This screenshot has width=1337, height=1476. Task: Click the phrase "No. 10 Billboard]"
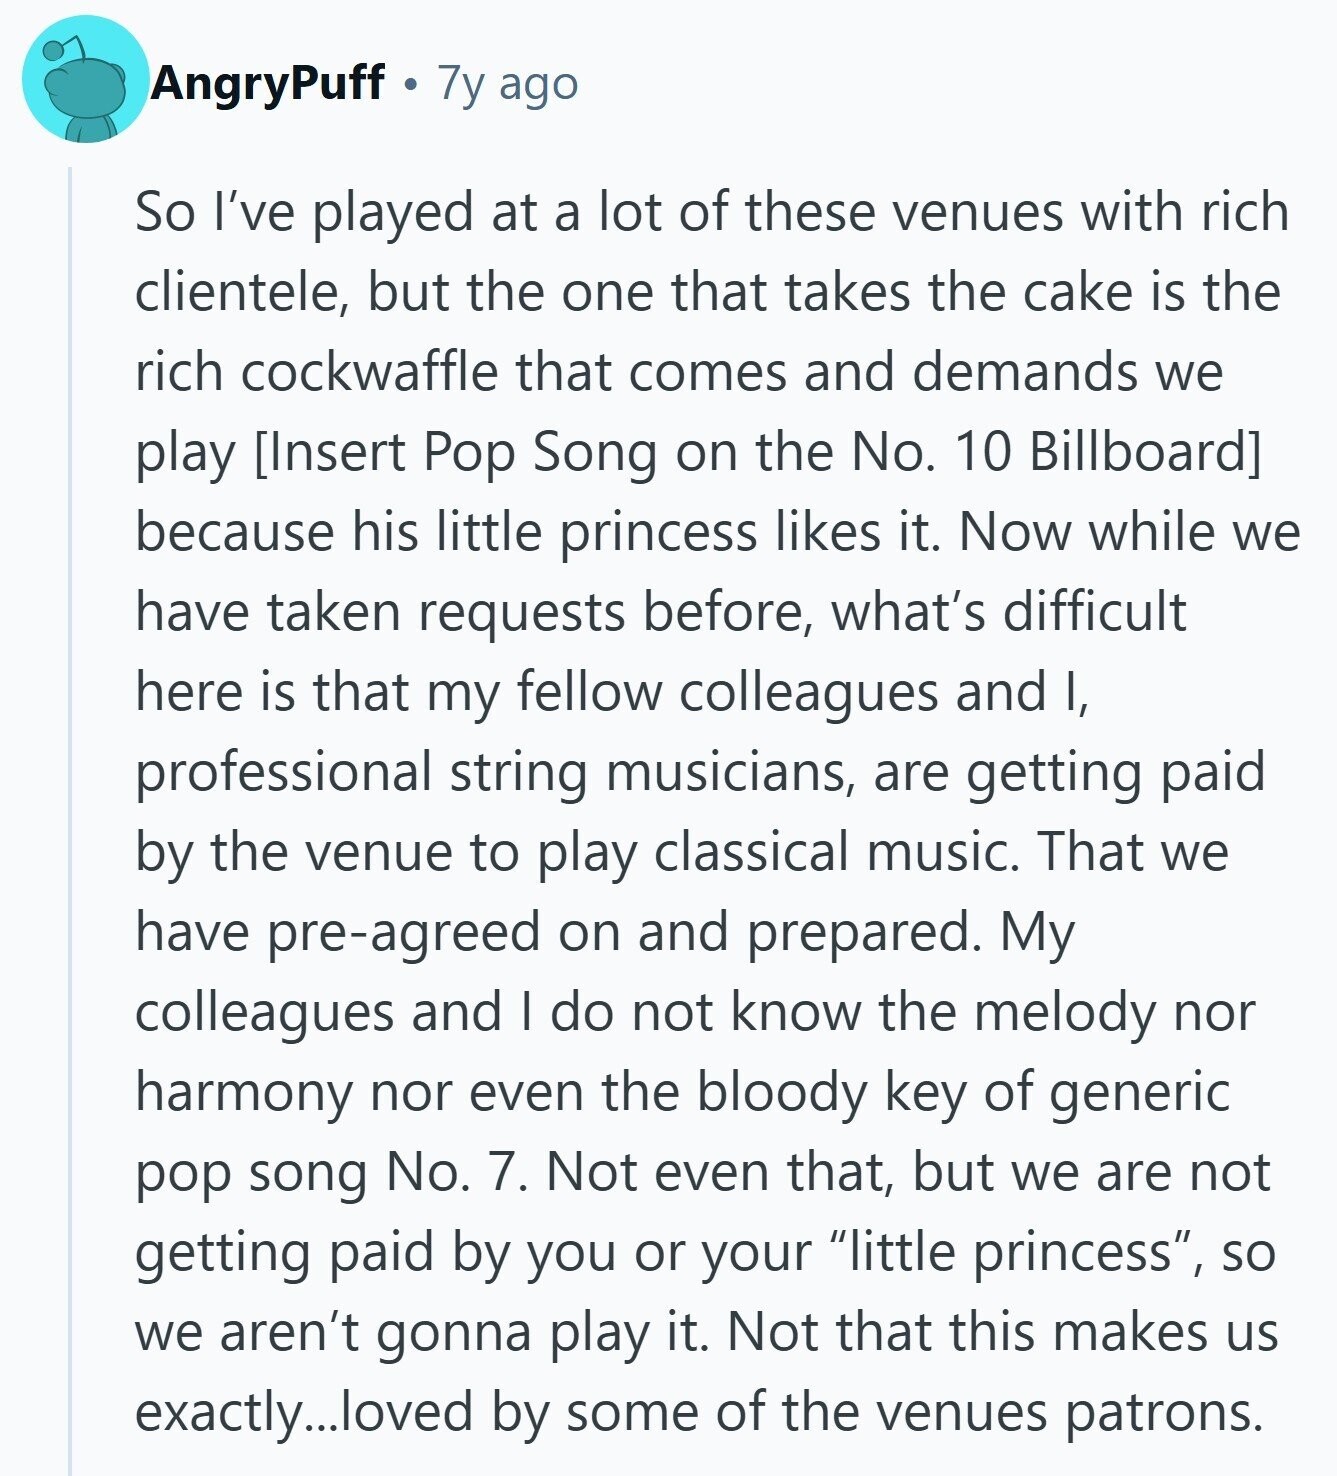pos(1056,452)
